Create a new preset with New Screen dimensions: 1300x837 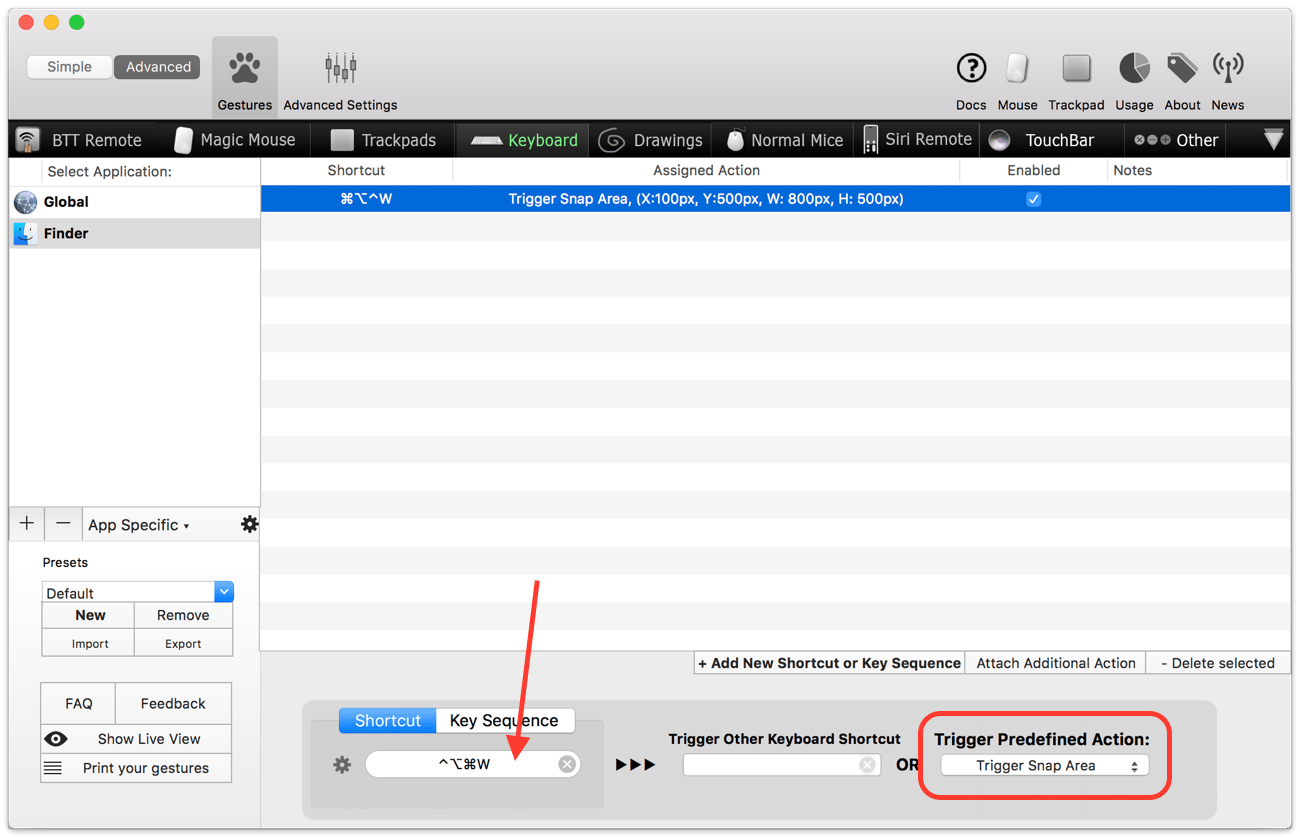(x=90, y=615)
